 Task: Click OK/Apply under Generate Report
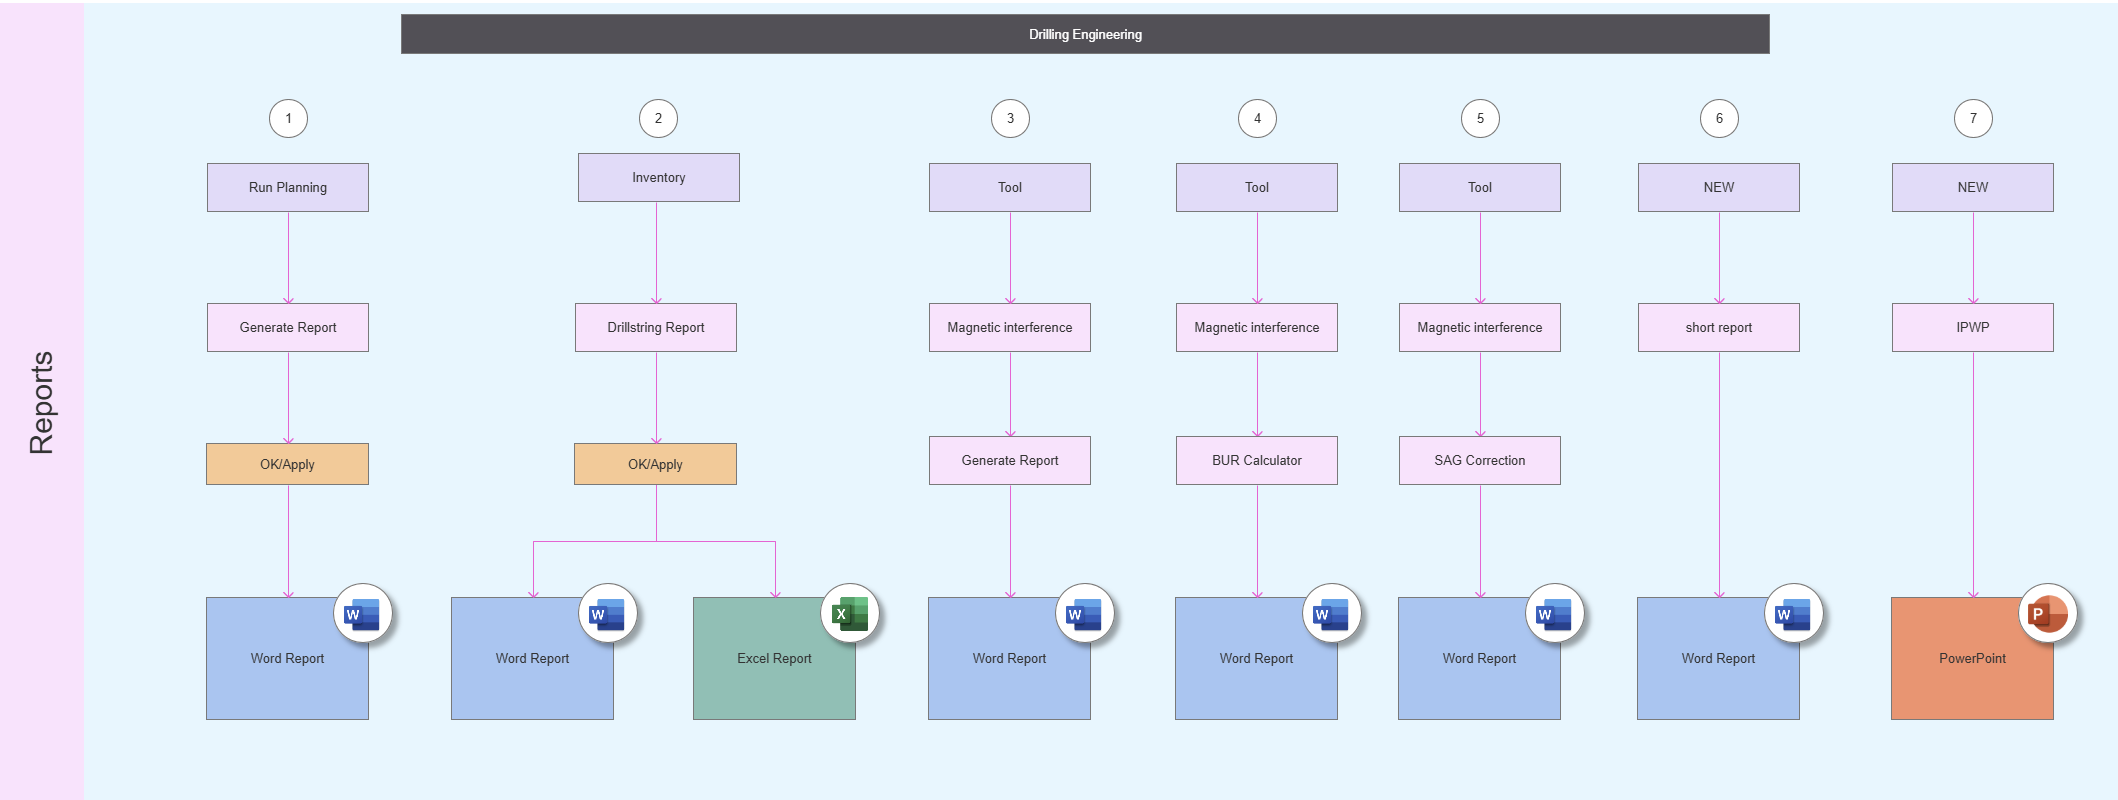287,464
